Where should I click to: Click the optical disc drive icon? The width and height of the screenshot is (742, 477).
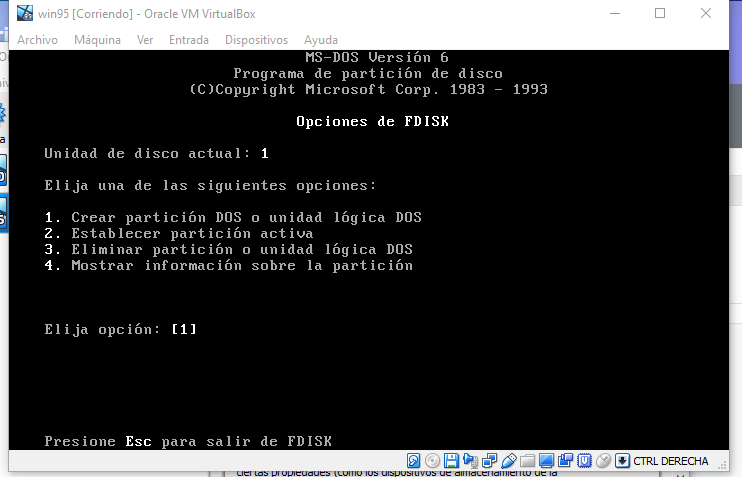432,460
